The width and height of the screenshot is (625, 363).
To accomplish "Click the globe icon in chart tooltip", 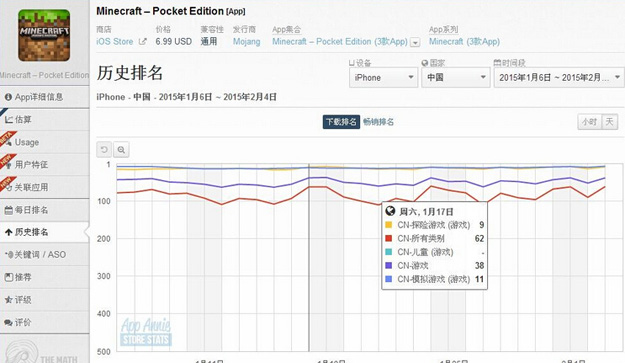I will click(x=390, y=211).
